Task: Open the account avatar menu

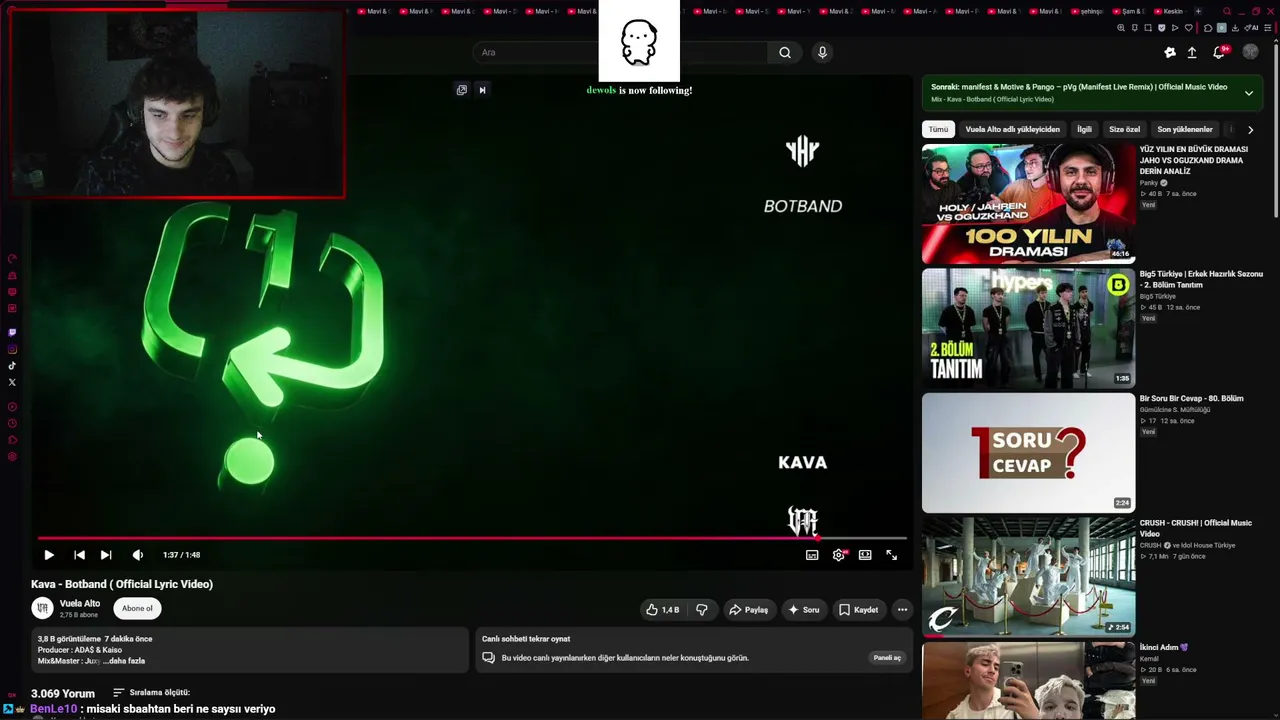Action: [x=1250, y=52]
